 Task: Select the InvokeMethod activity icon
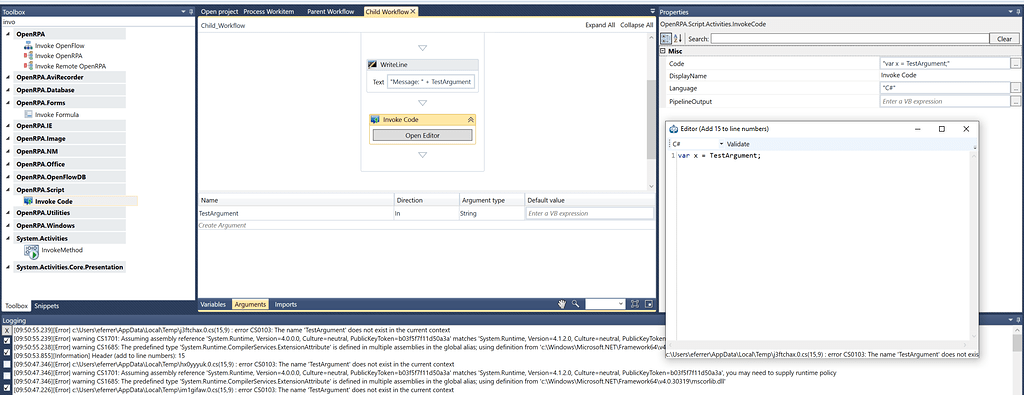pyautogui.click(x=31, y=251)
